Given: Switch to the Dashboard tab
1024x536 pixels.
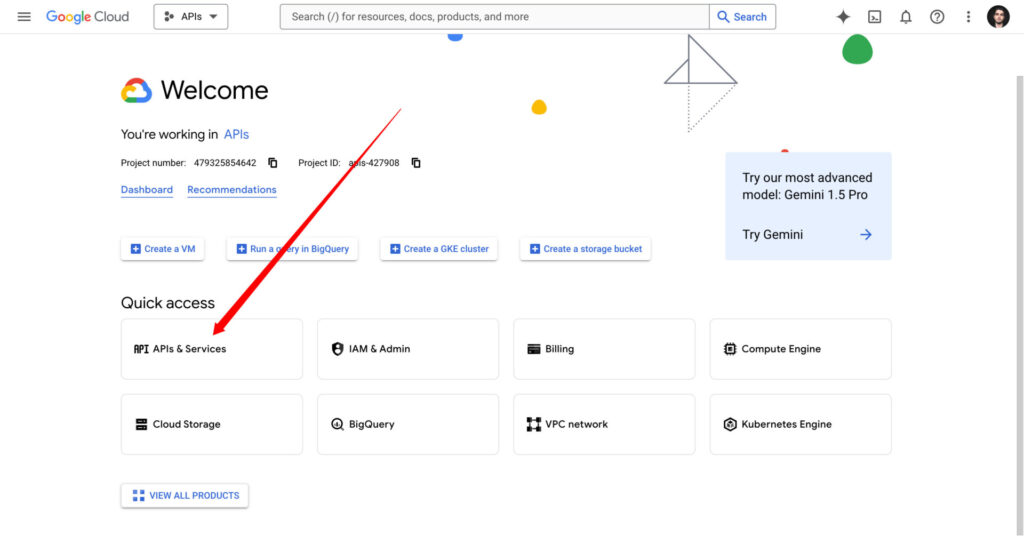Looking at the screenshot, I should 147,190.
